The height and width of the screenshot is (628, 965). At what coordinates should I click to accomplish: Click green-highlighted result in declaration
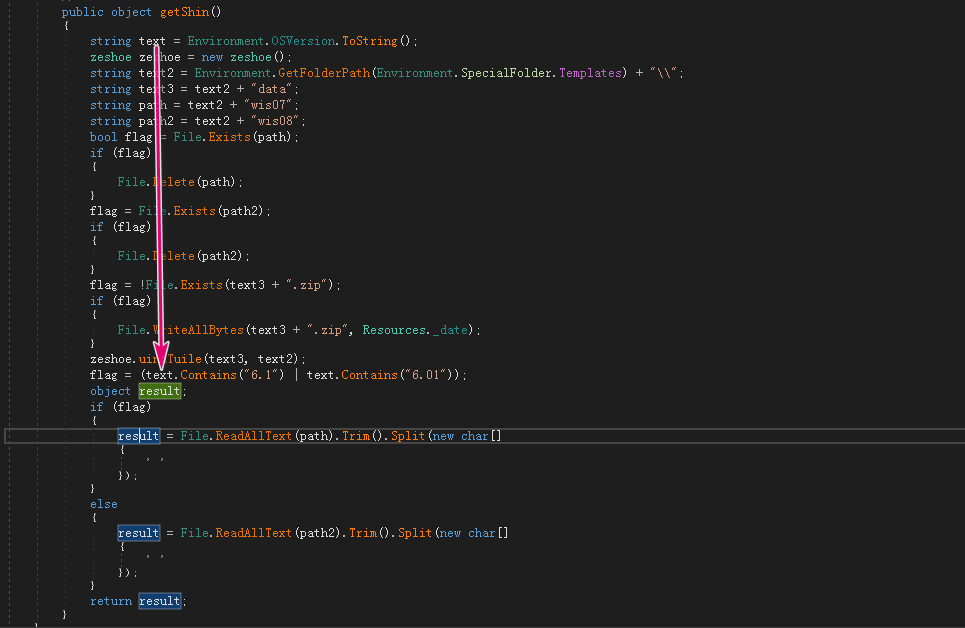(x=159, y=391)
